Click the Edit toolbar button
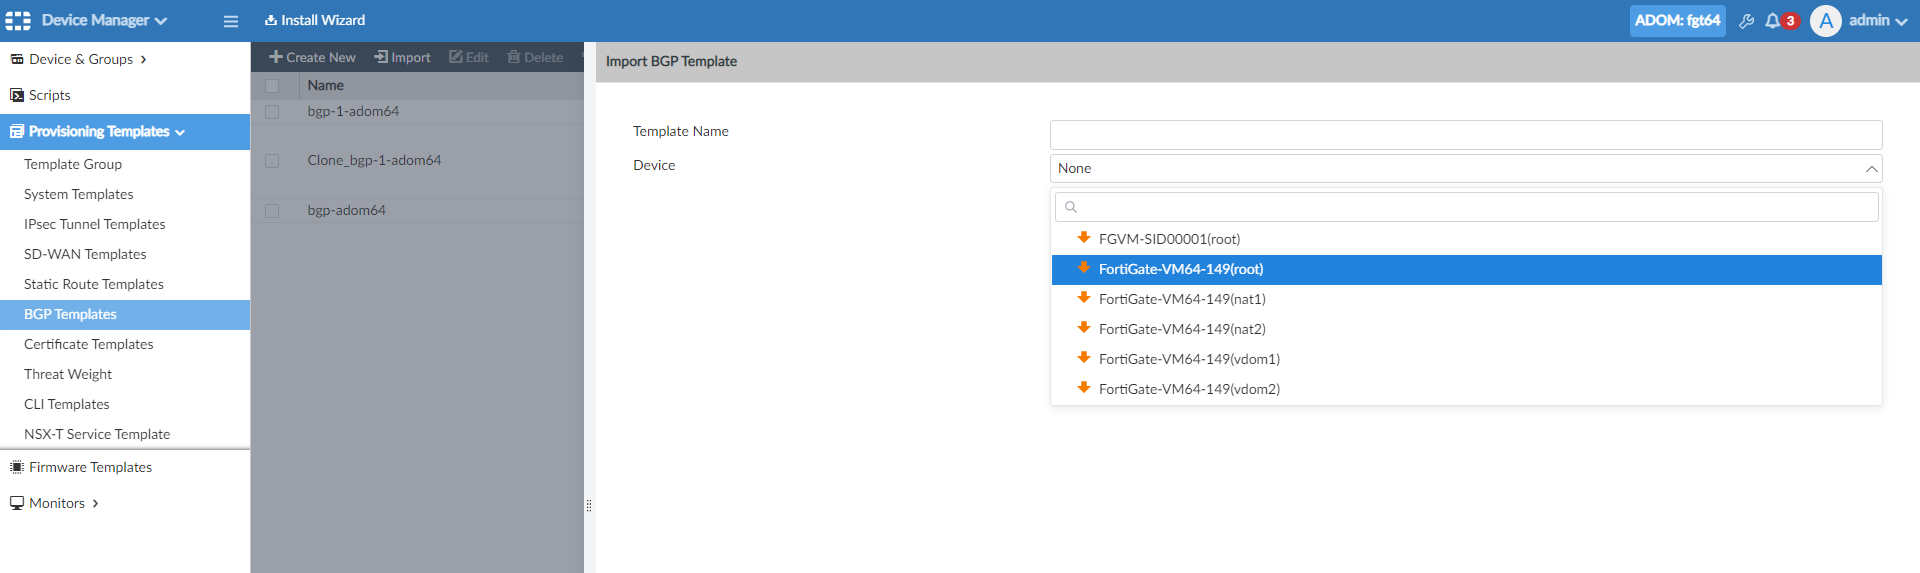The image size is (1920, 573). [469, 57]
